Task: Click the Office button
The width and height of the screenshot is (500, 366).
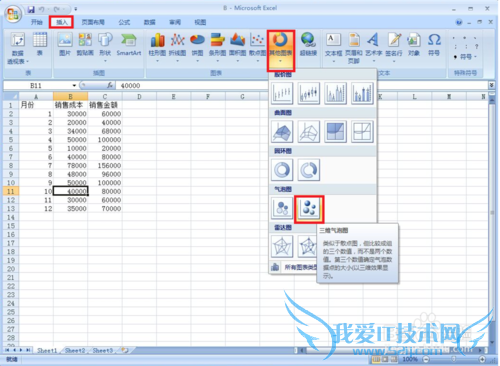Action: pos(13,14)
